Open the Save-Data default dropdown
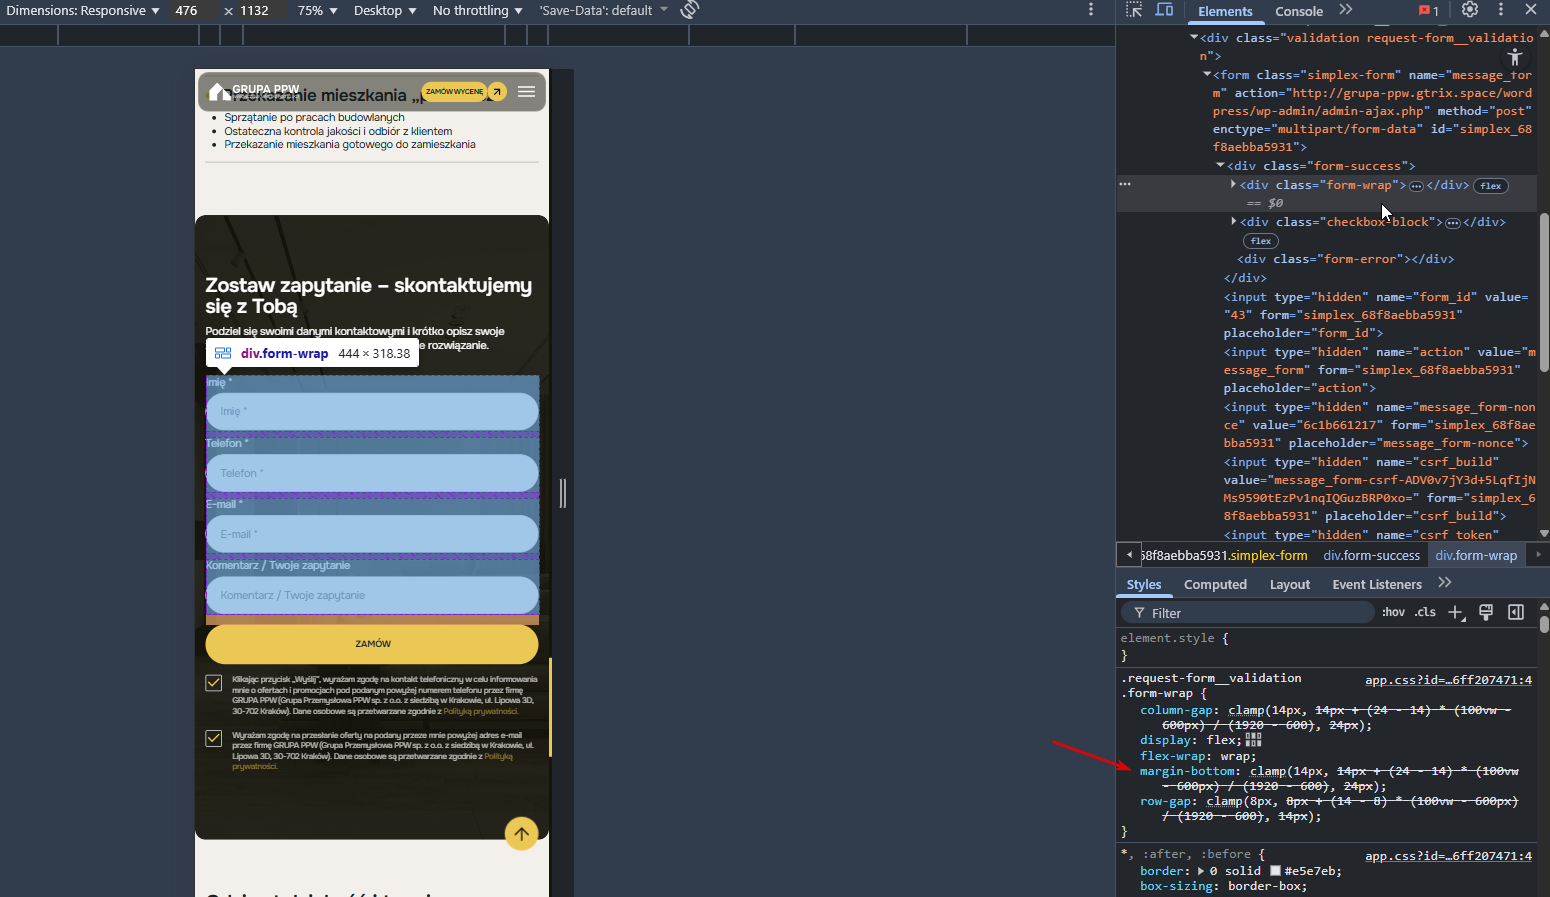1550x897 pixels. tap(603, 10)
